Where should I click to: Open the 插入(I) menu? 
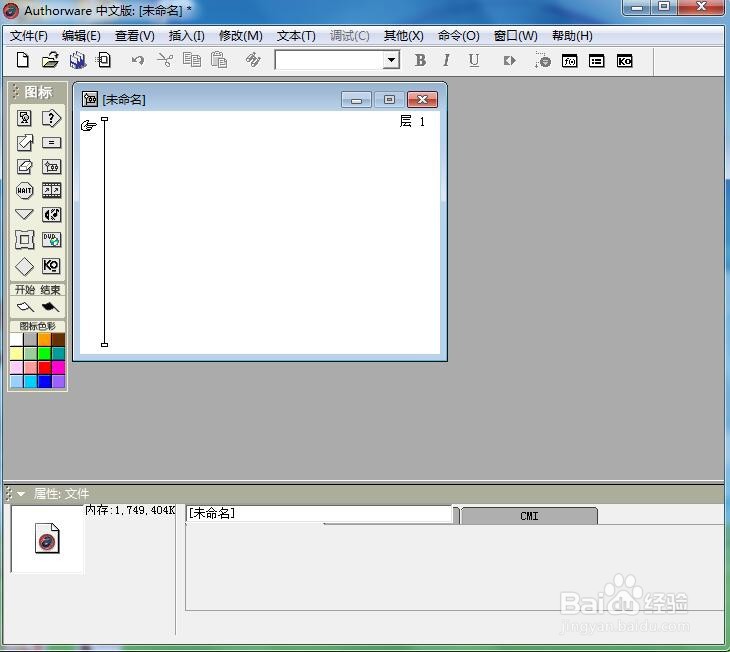pyautogui.click(x=186, y=36)
